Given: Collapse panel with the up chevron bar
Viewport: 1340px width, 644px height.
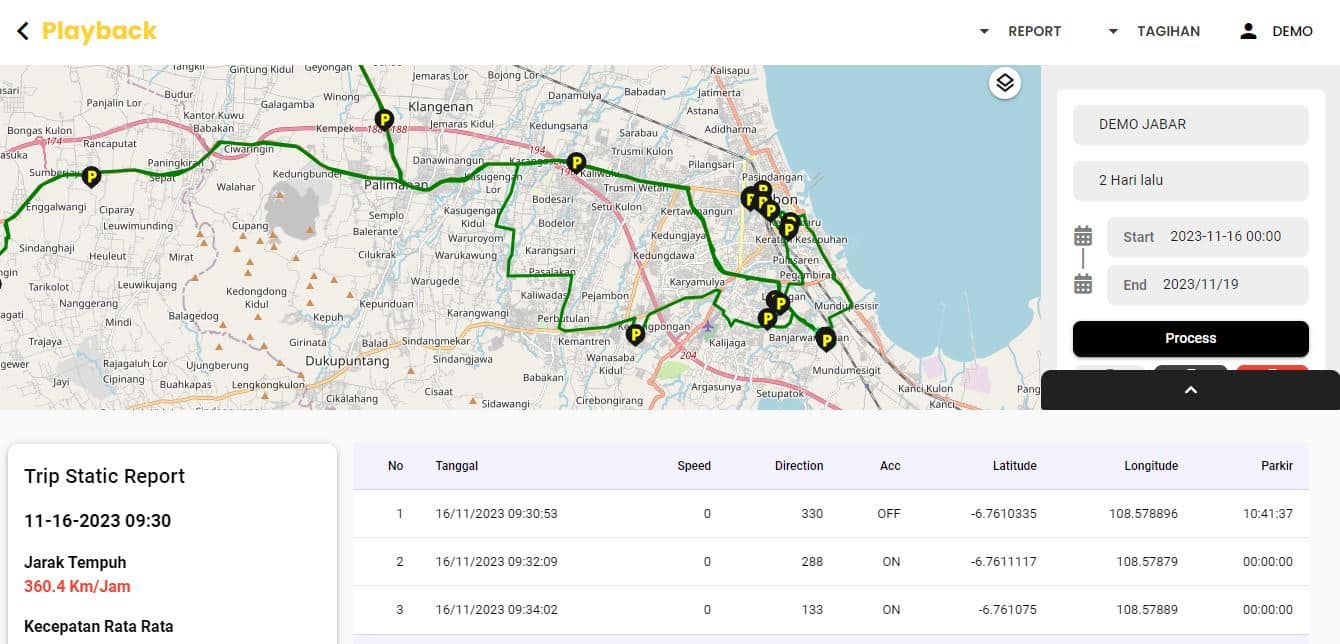Looking at the screenshot, I should 1190,390.
